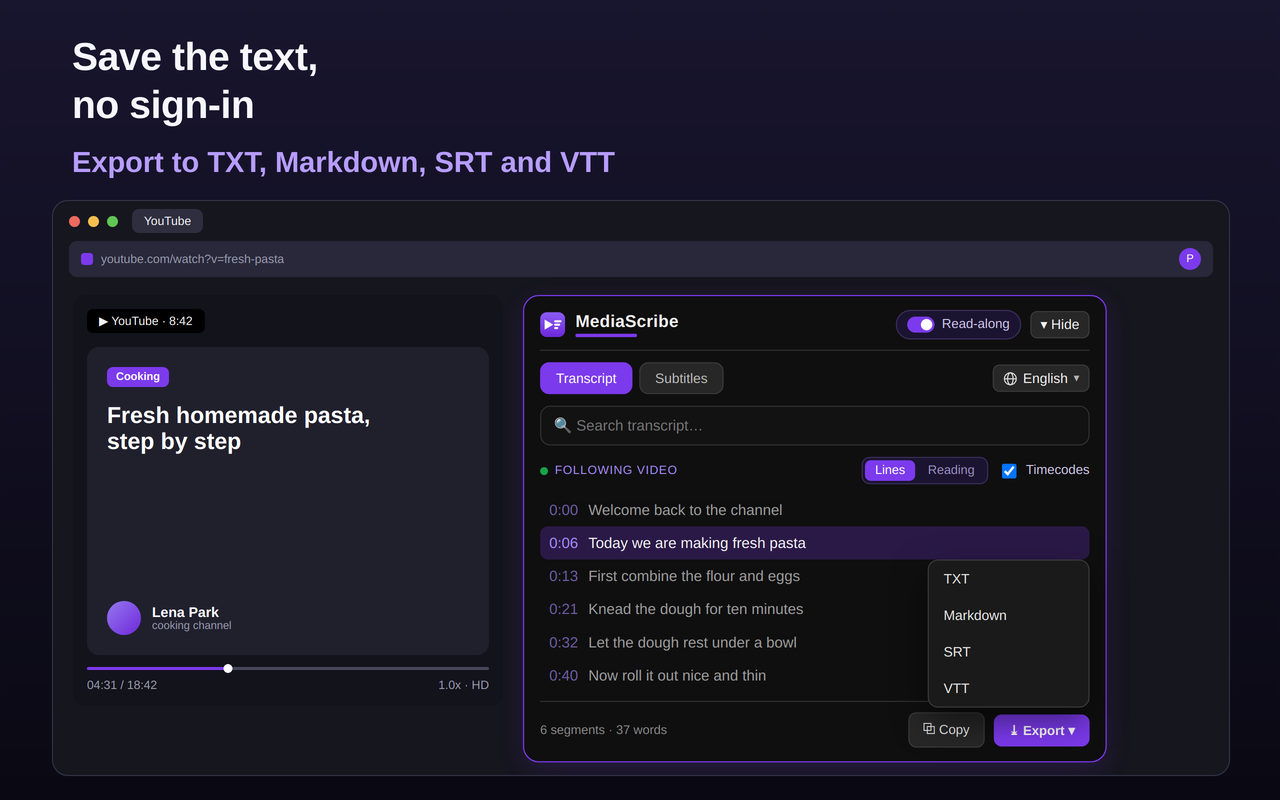Jump to 'First combine the flour and eggs'
Image resolution: width=1280 pixels, height=800 pixels.
(694, 576)
